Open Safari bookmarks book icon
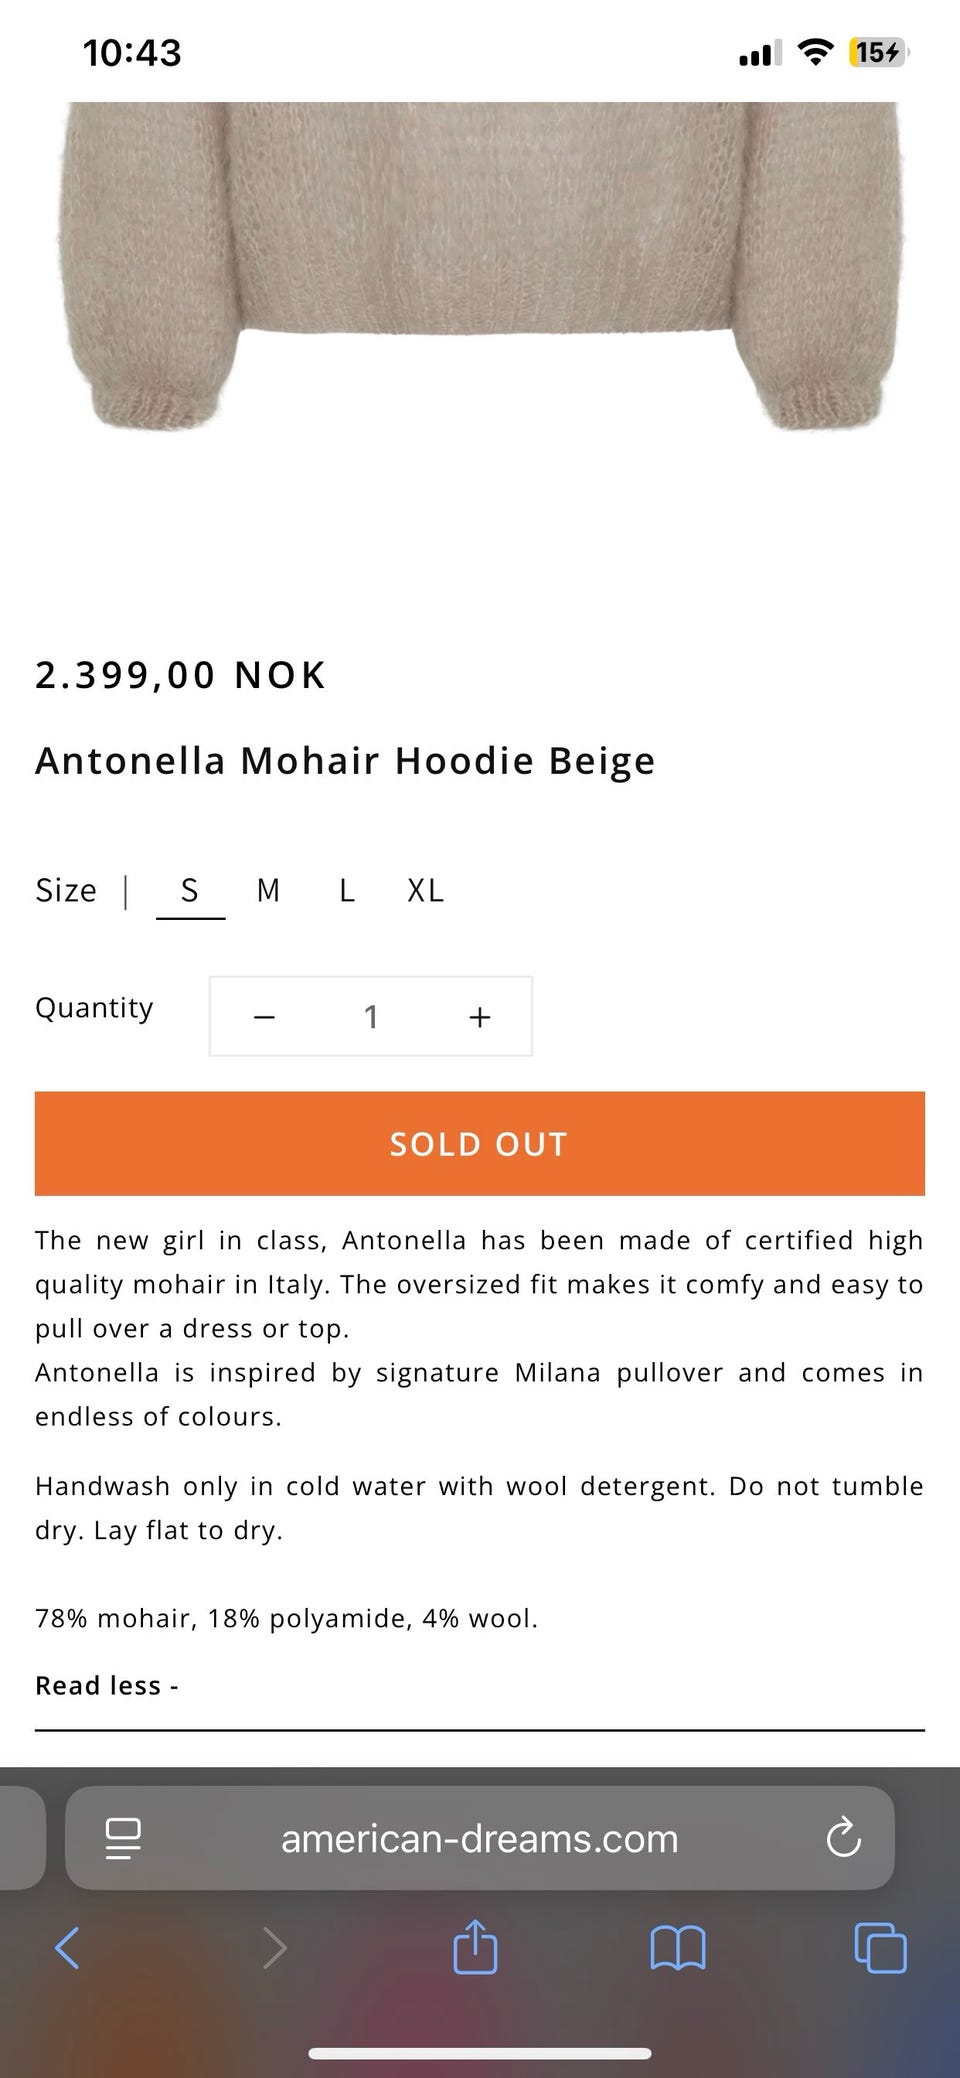 pos(678,1948)
